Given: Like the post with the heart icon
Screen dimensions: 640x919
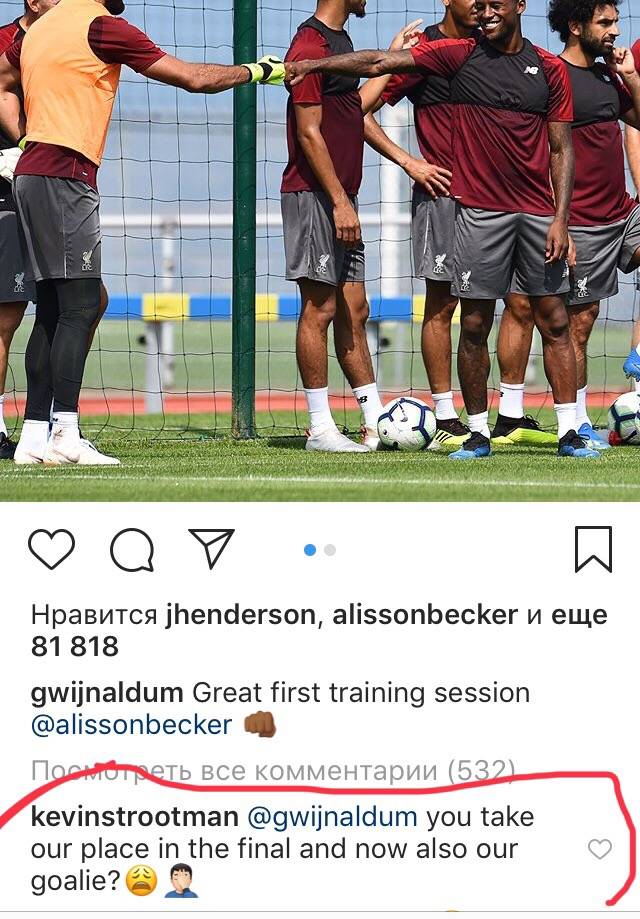Looking at the screenshot, I should (52, 549).
